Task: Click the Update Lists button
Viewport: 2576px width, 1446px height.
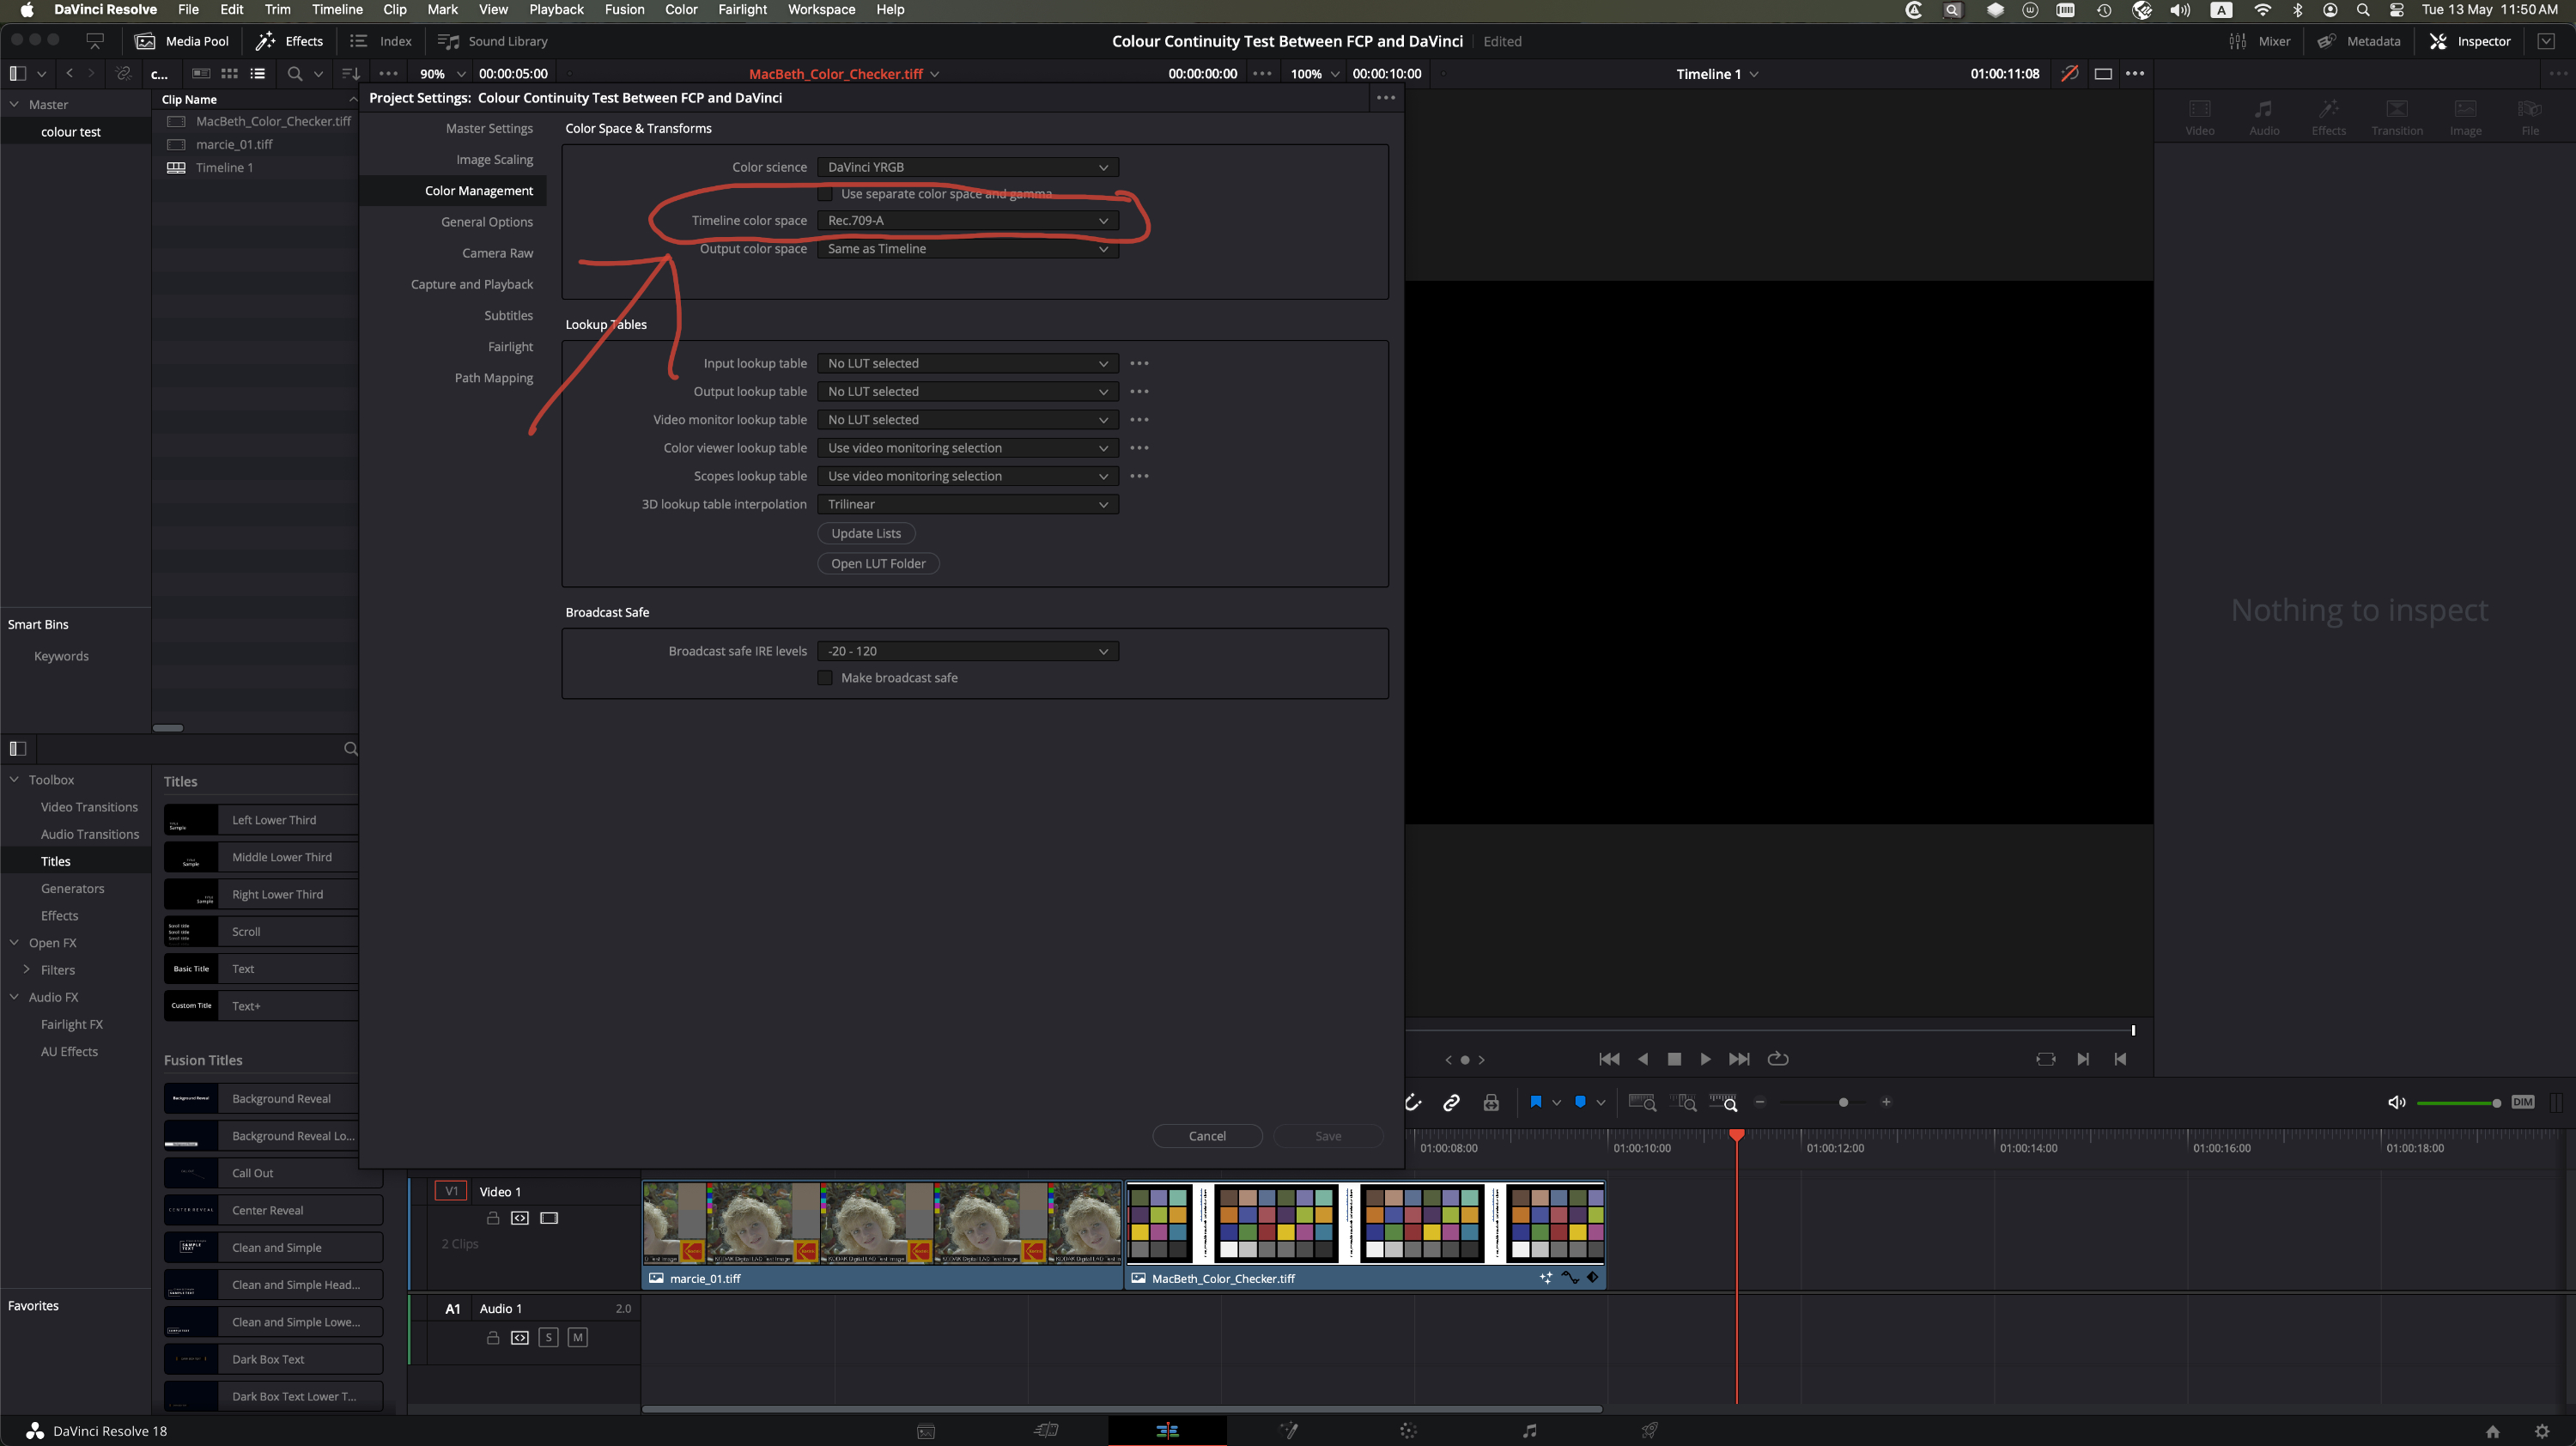Action: (x=866, y=533)
